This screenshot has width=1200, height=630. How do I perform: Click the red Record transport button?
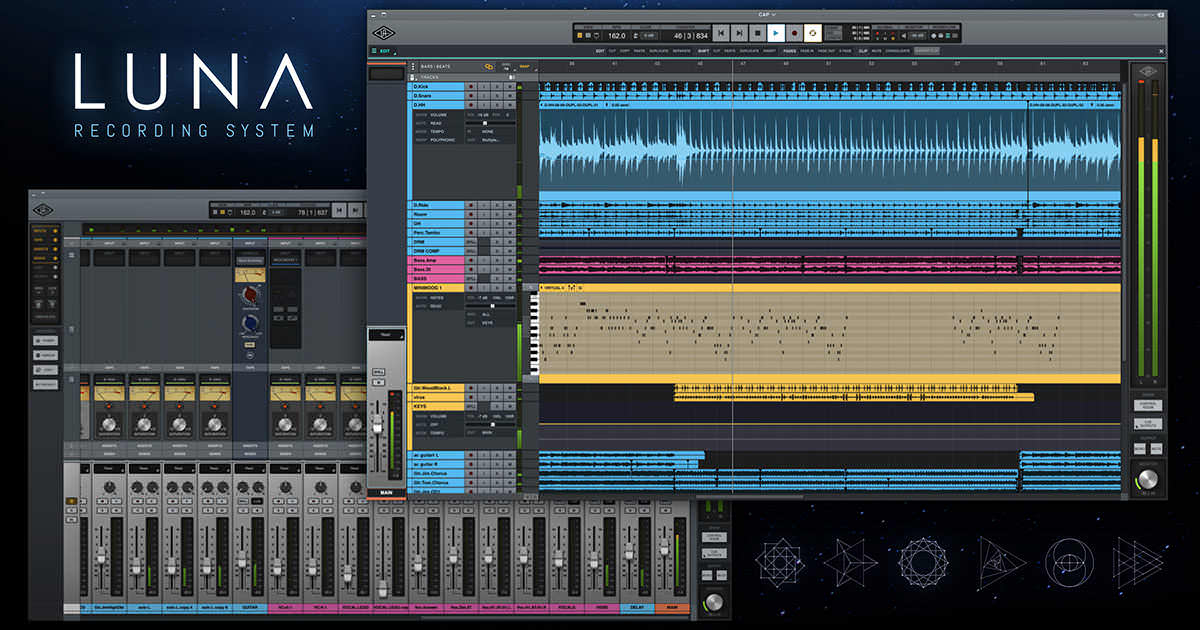pos(794,33)
